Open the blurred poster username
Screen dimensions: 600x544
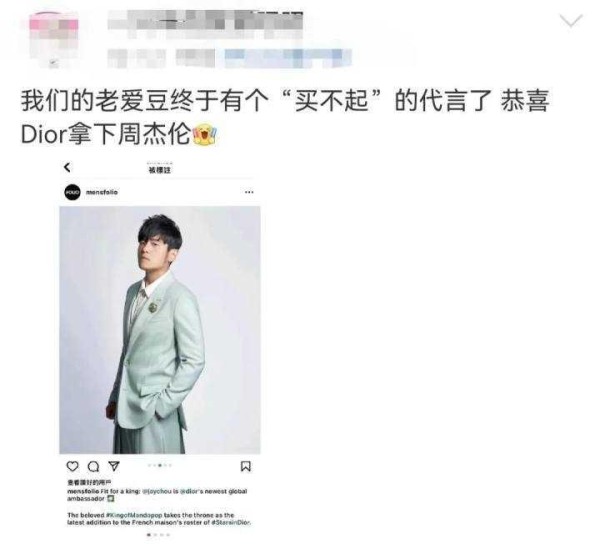coord(205,24)
